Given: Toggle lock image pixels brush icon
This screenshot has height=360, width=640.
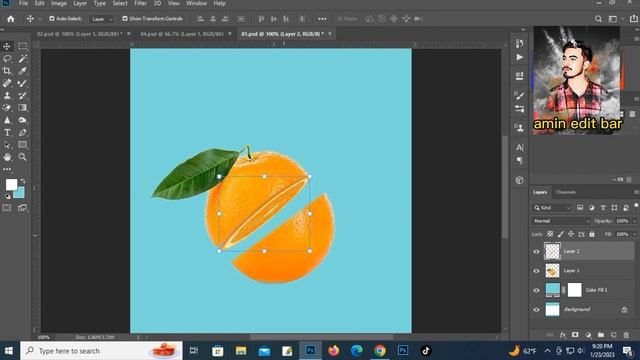Looking at the screenshot, I should pos(561,234).
